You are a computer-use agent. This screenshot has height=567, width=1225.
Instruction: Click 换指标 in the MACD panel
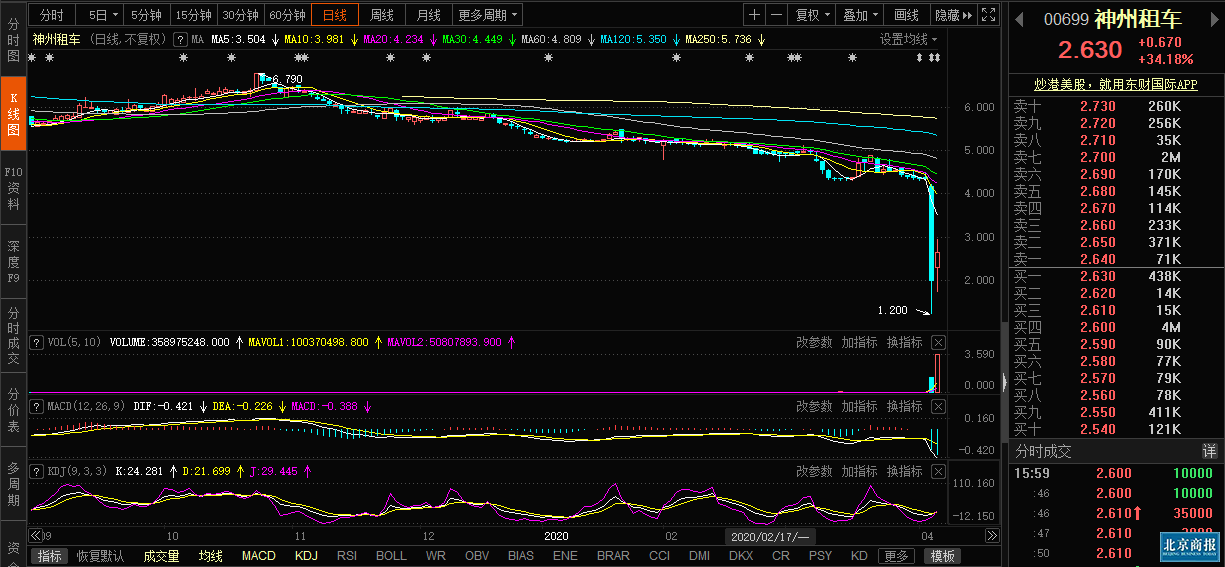pyautogui.click(x=904, y=406)
